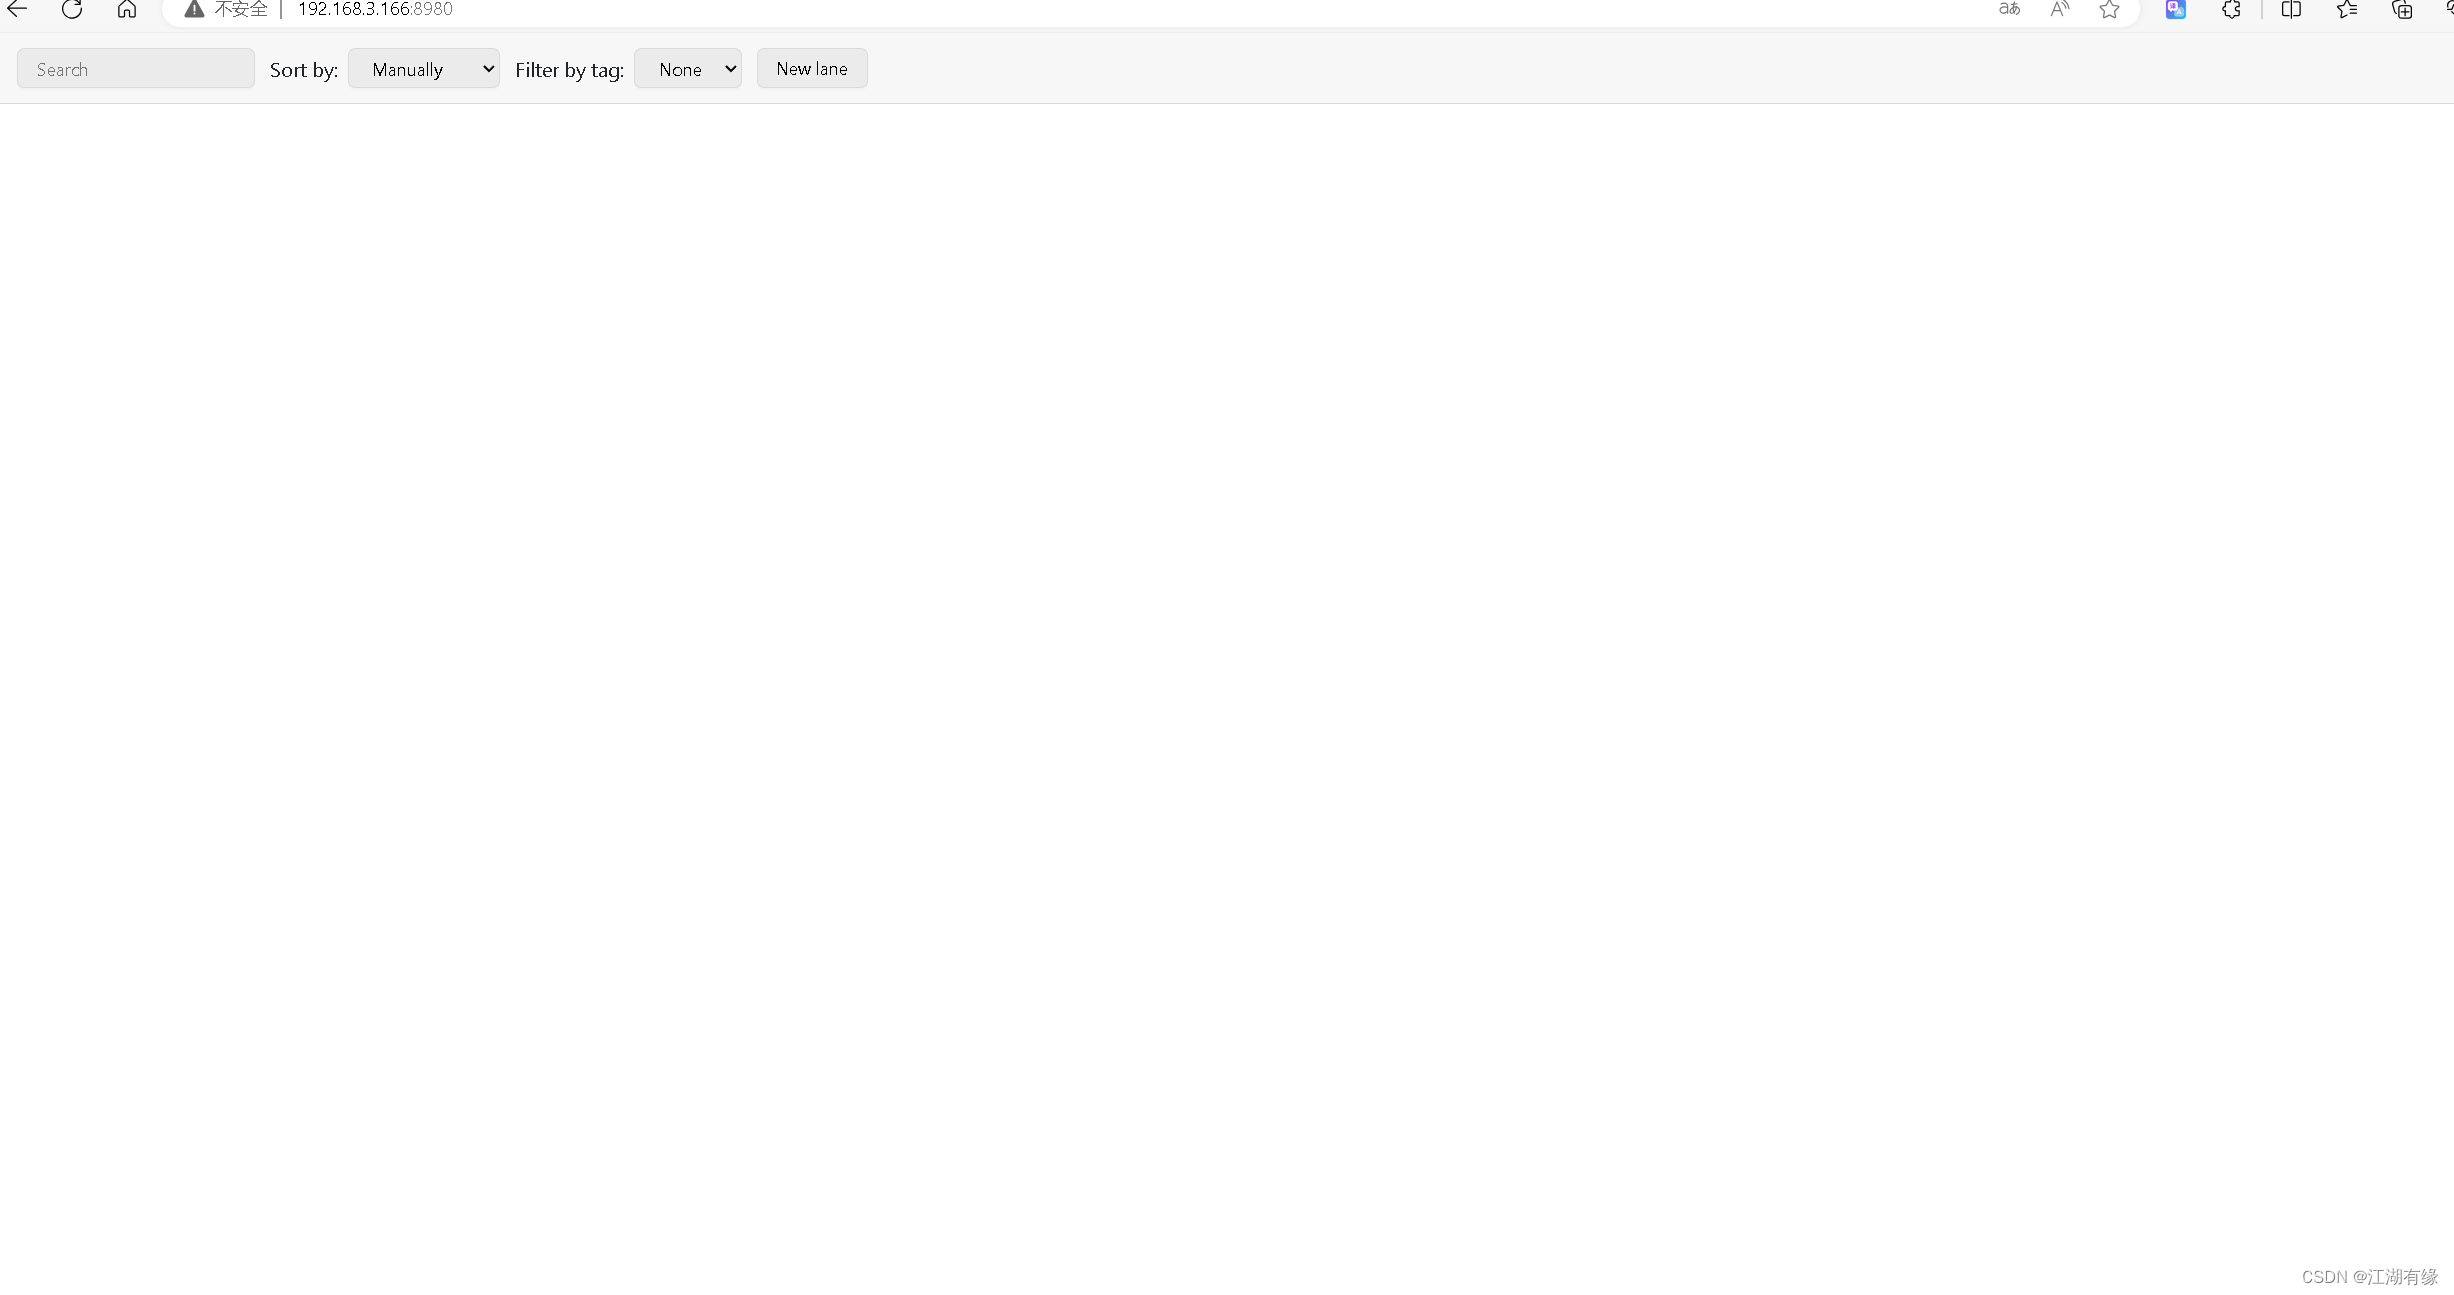Expand the Sort by Manually dropdown
2454x1295 pixels.
(x=424, y=69)
